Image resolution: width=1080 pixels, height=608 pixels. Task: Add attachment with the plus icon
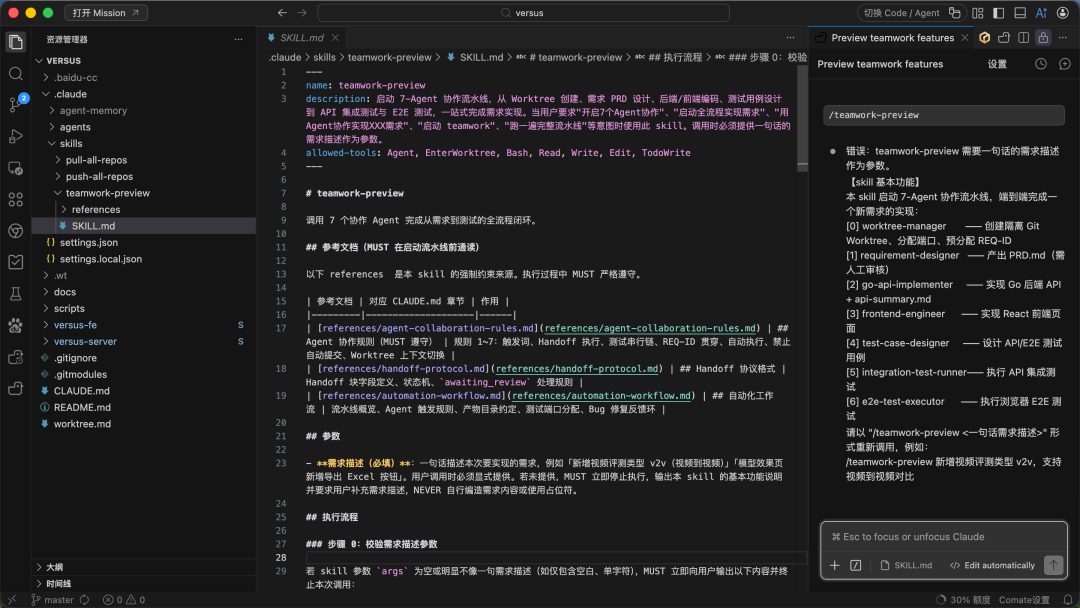click(835, 565)
